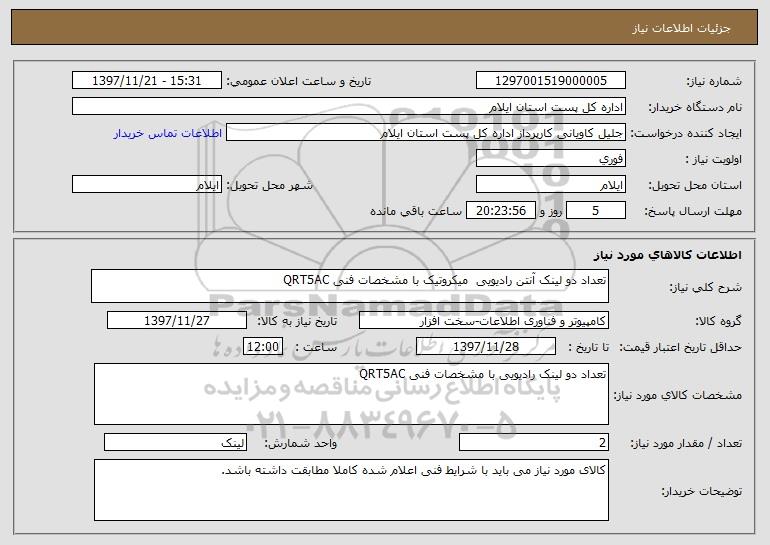The image size is (770, 545).
Task: Select the delivery province field ایلام
Action: tap(550, 185)
